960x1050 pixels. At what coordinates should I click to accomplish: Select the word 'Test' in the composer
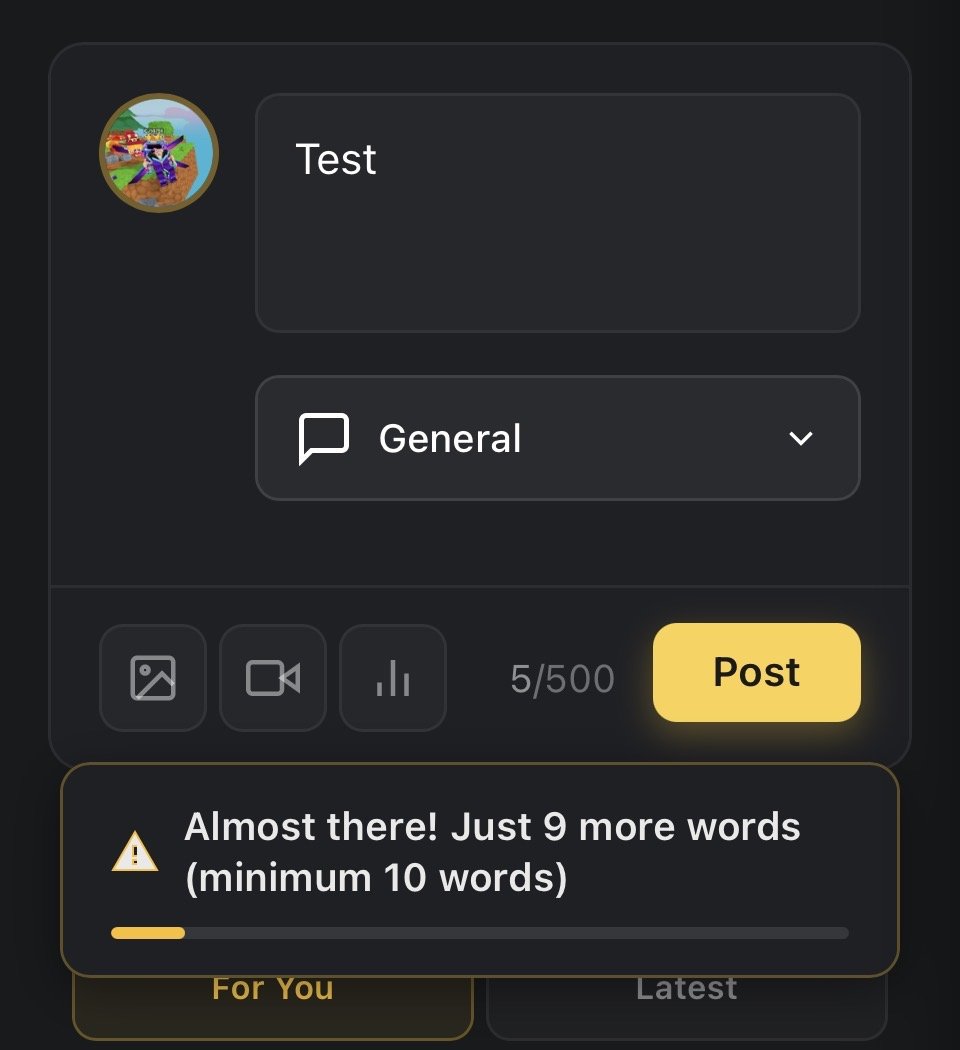336,158
